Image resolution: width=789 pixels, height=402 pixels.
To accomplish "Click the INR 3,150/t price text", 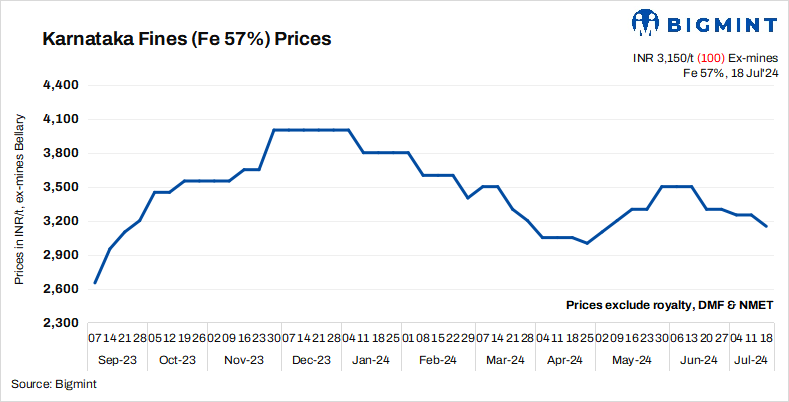I will coord(664,58).
